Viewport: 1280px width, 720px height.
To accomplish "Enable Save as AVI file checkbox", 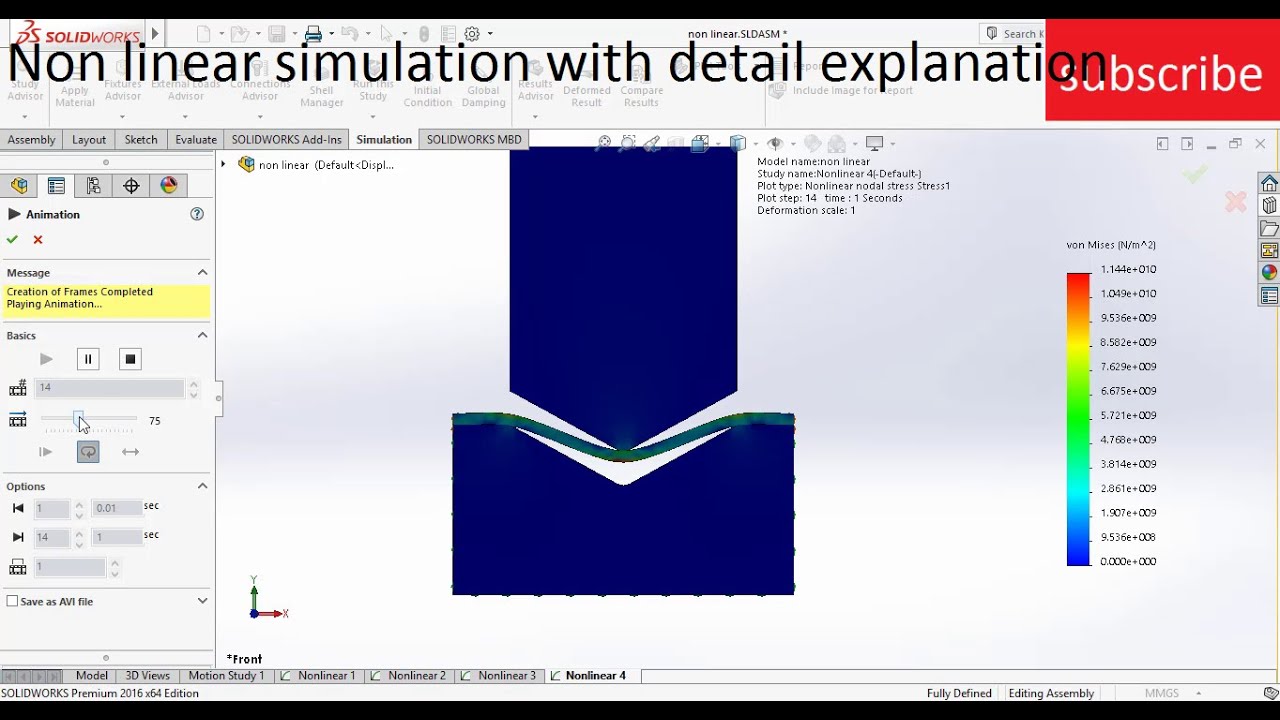I will pyautogui.click(x=12, y=601).
